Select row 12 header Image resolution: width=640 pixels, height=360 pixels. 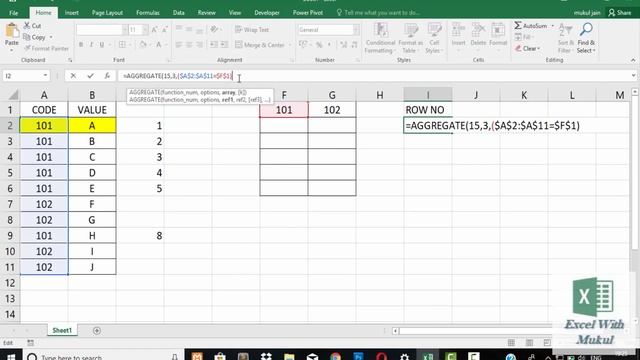(10, 283)
